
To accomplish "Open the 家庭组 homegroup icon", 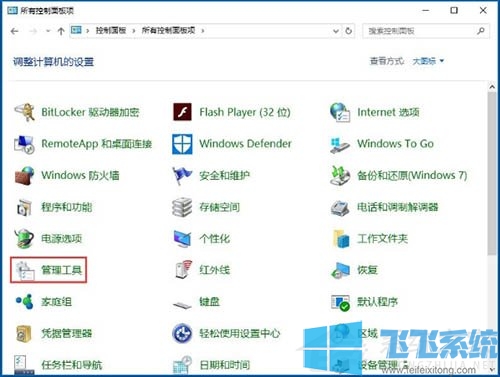I will pos(24,302).
